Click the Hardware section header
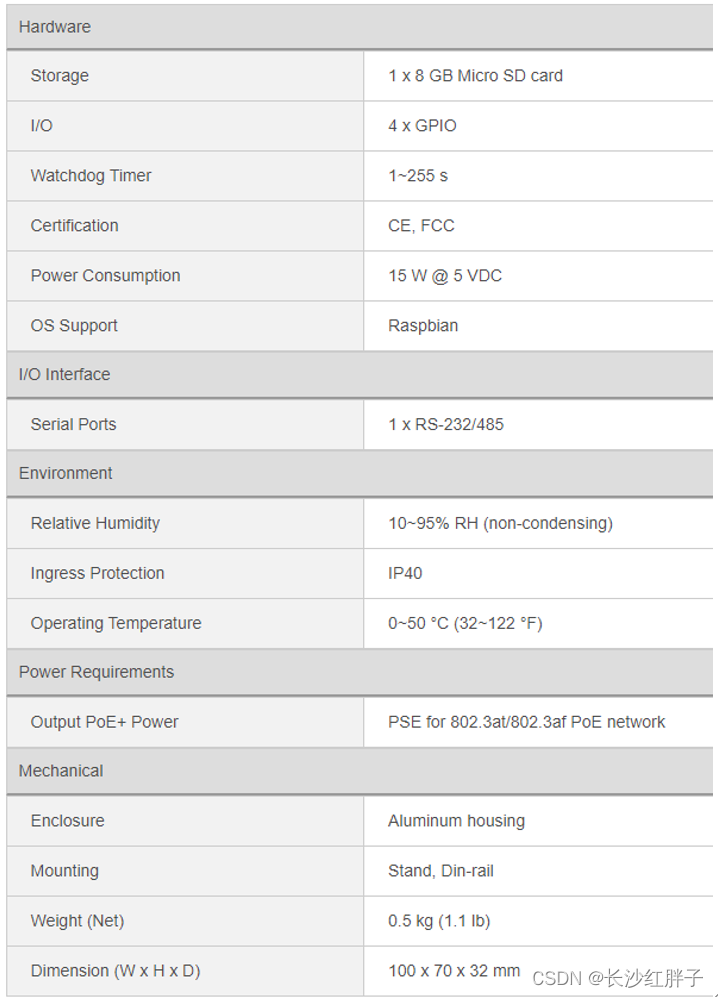 pos(55,27)
